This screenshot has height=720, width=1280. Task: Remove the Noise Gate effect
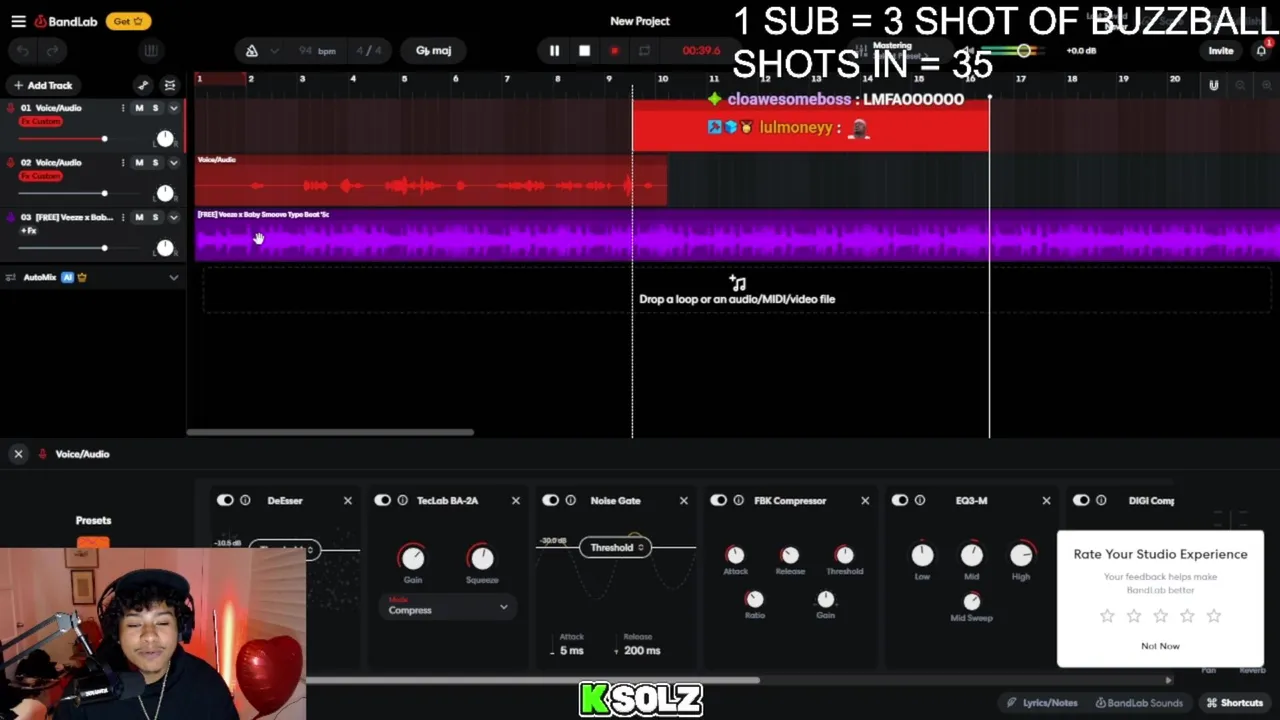tap(684, 501)
